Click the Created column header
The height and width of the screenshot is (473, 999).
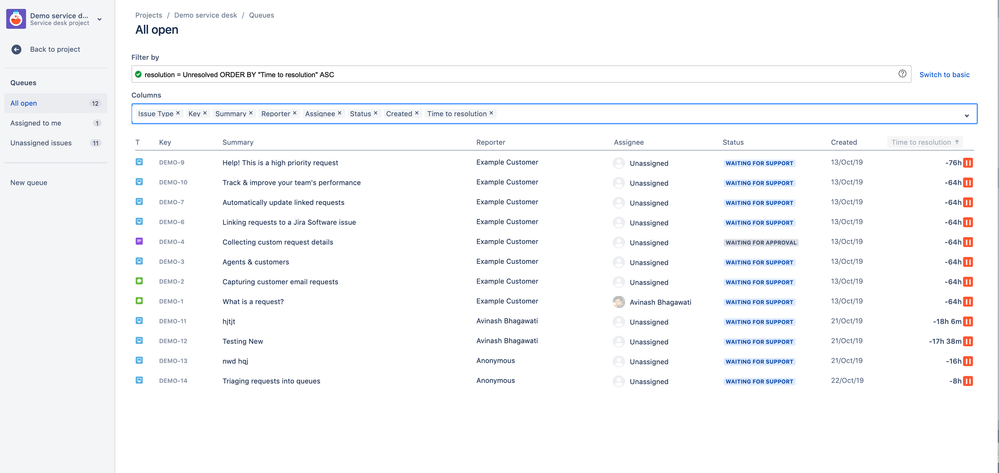tap(844, 142)
